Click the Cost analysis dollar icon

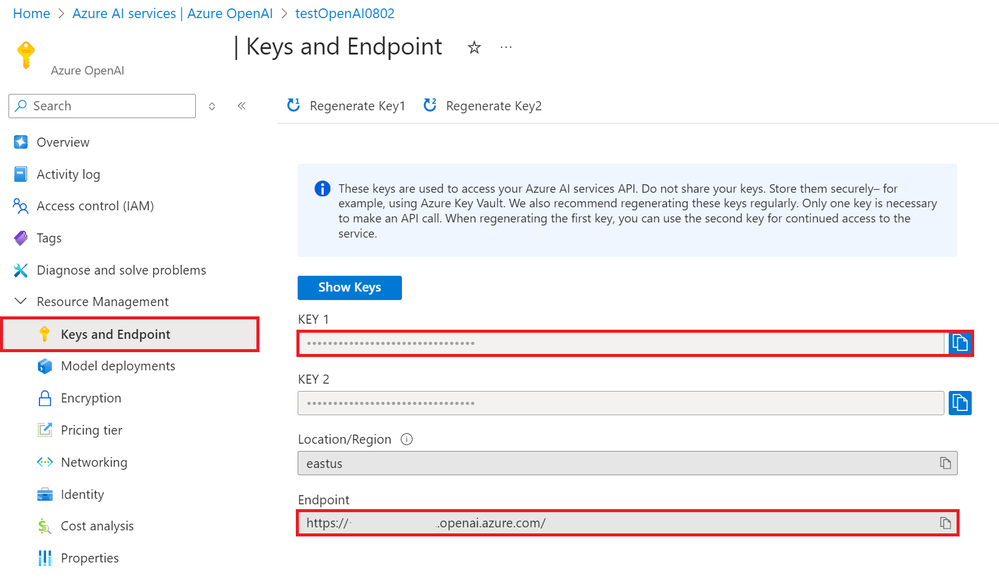[x=44, y=526]
